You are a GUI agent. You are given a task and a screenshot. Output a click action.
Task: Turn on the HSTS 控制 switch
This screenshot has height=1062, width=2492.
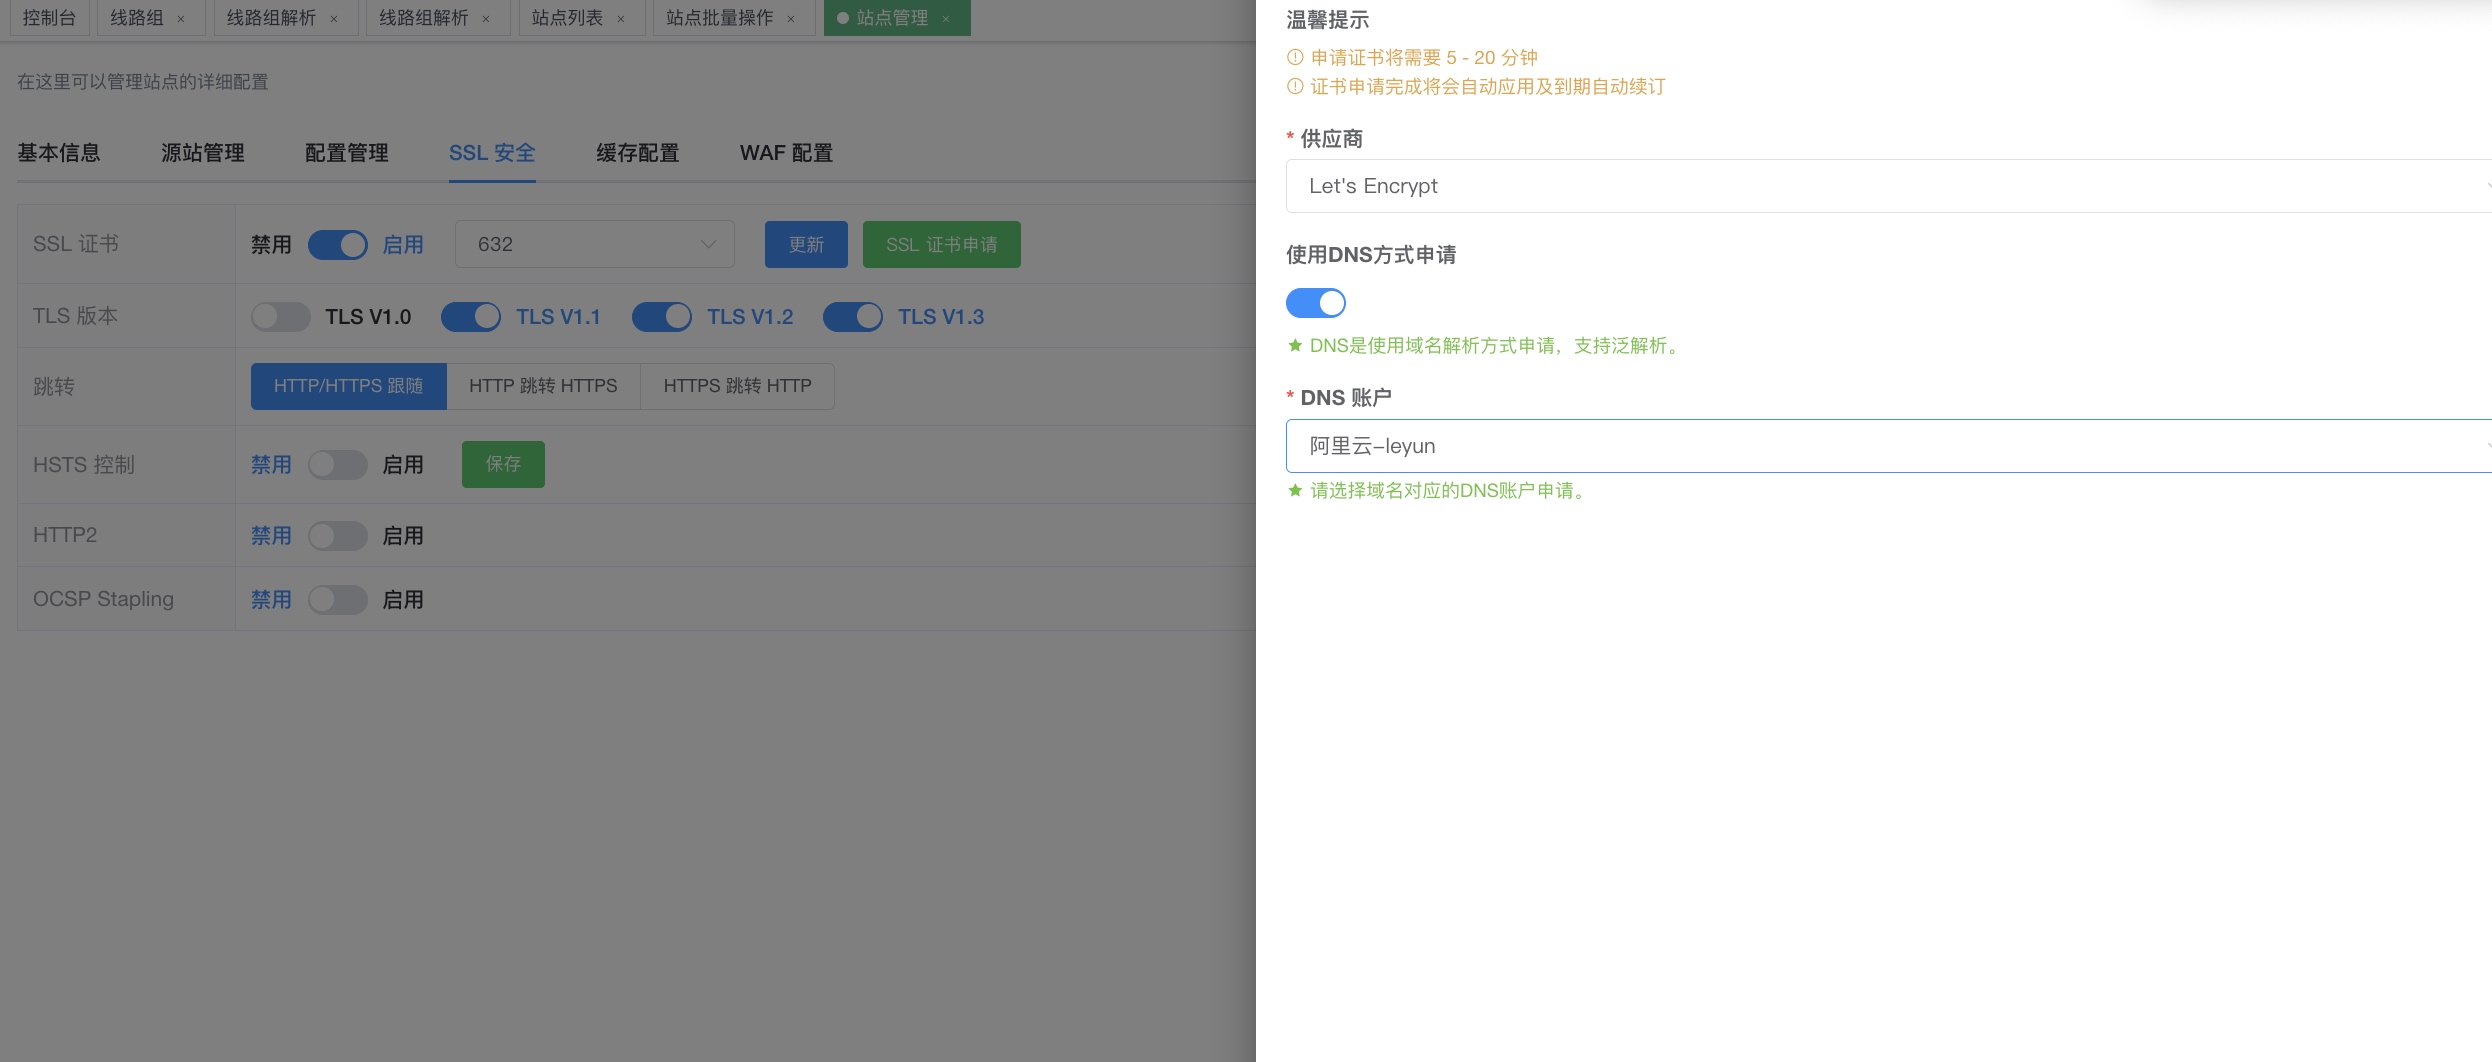338,465
